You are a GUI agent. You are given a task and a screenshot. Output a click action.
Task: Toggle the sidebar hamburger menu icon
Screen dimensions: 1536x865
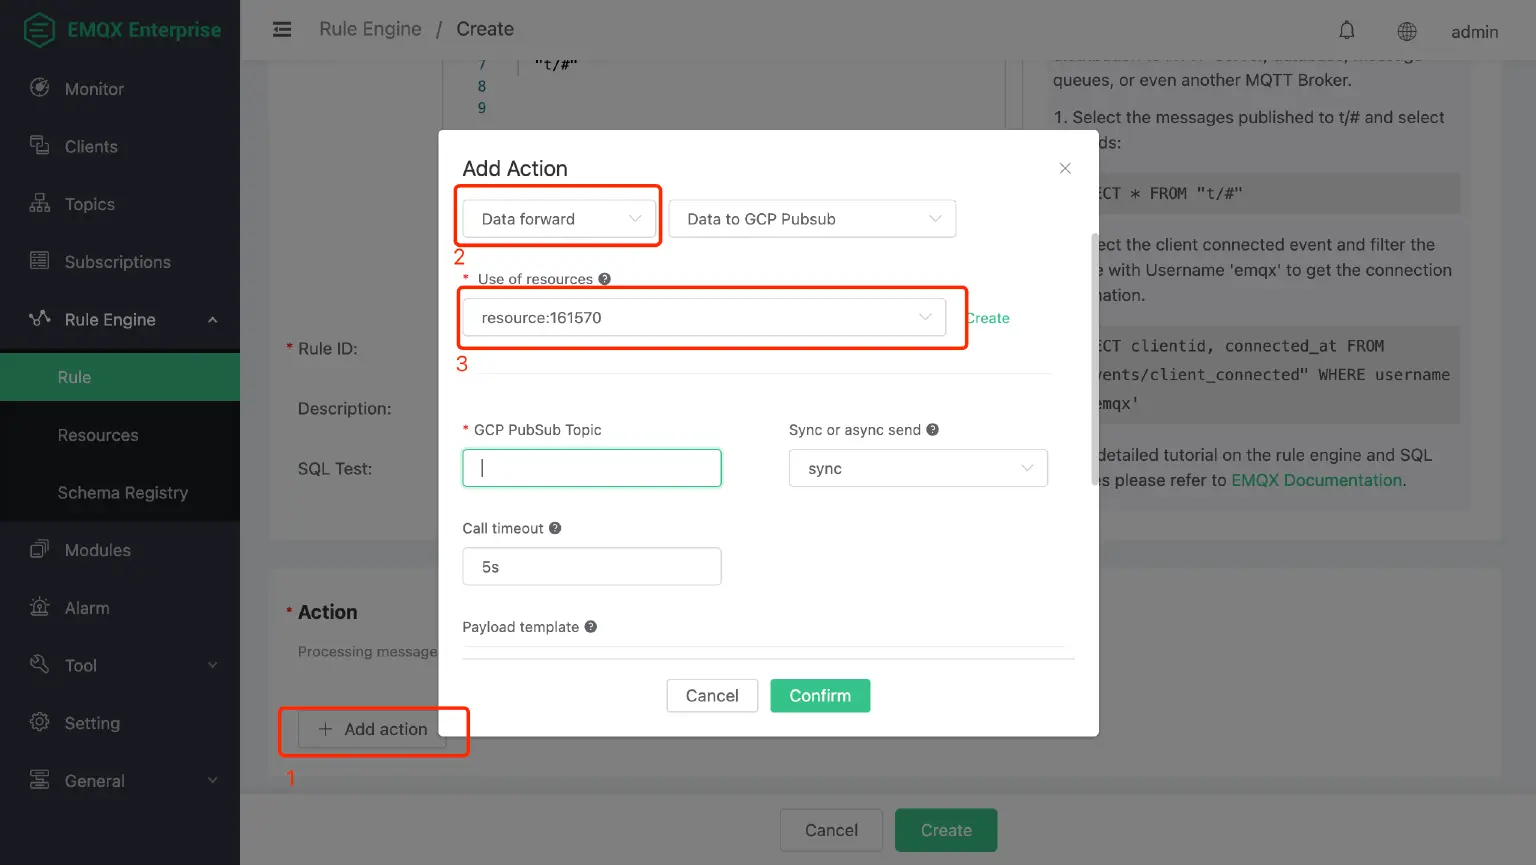282,30
